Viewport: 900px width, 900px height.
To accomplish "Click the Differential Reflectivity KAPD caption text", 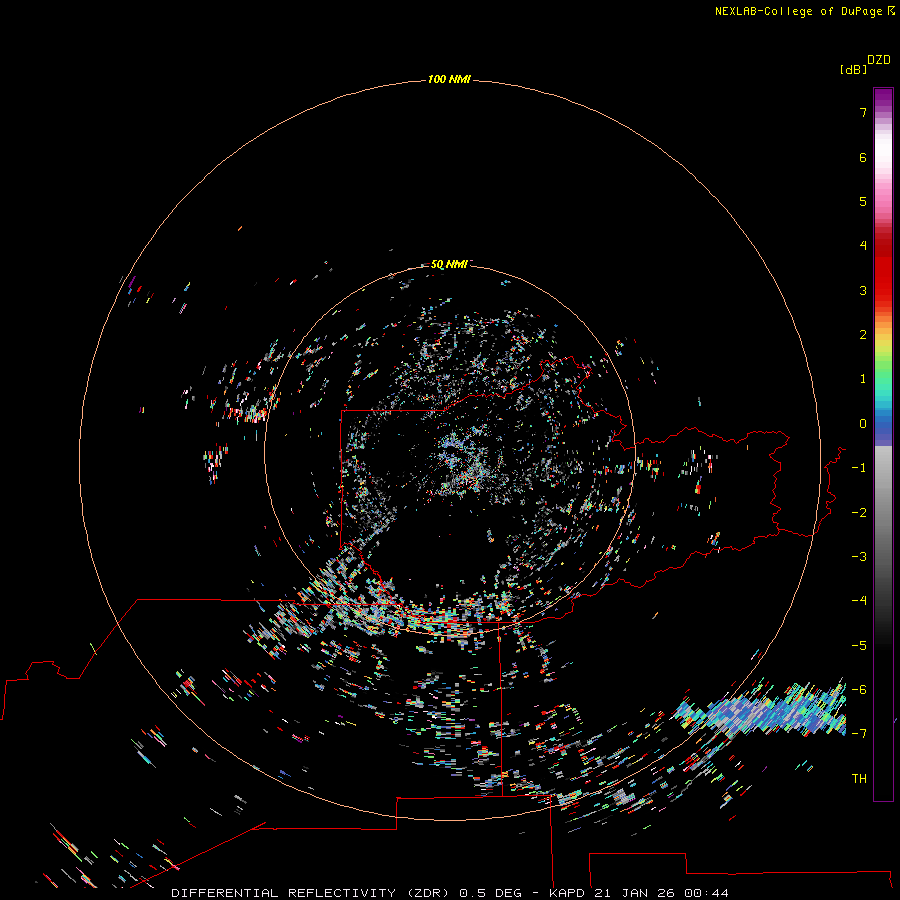I will point(450,893).
